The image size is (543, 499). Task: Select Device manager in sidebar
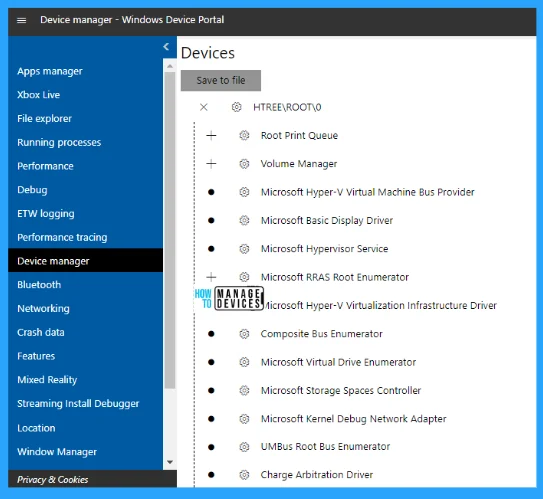[x=85, y=261]
